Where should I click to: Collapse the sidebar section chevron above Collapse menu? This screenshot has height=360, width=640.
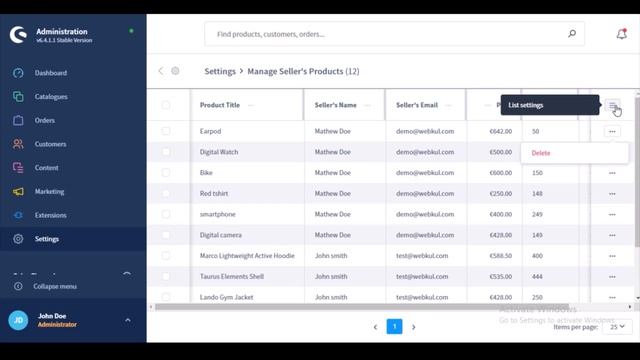tap(127, 274)
